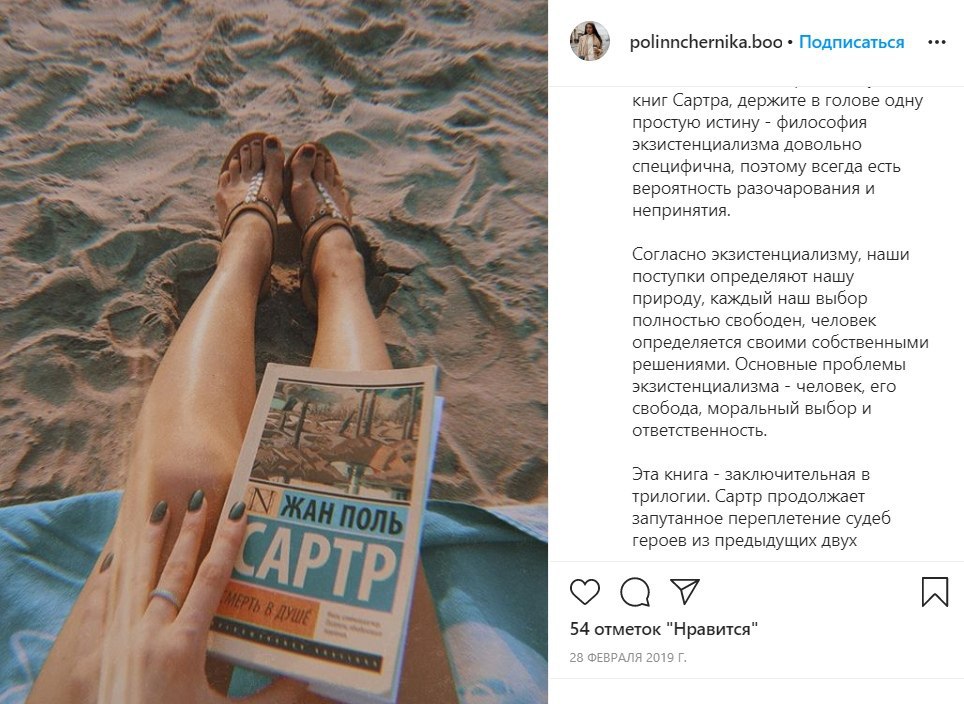This screenshot has width=964, height=704.
Task: Open the polinnchernika.boo profile avatar
Action: pos(590,41)
